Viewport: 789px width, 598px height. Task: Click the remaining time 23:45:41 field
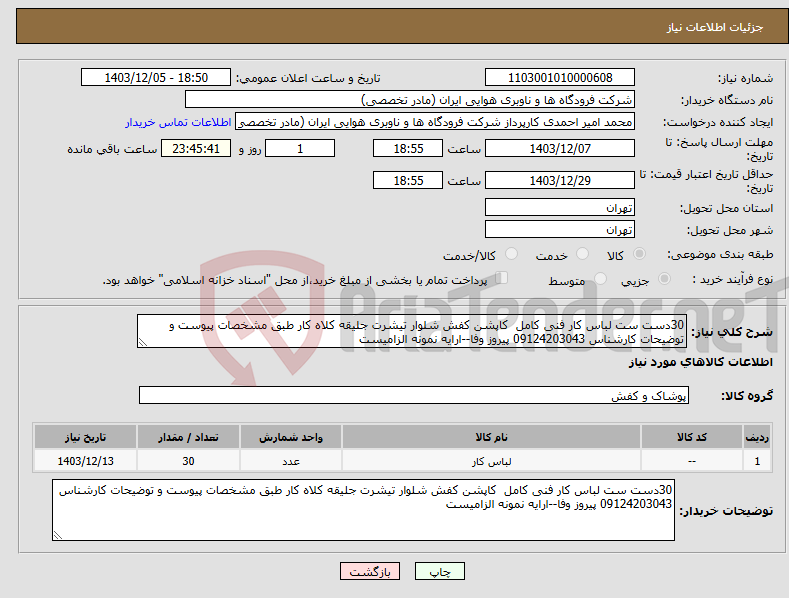196,148
